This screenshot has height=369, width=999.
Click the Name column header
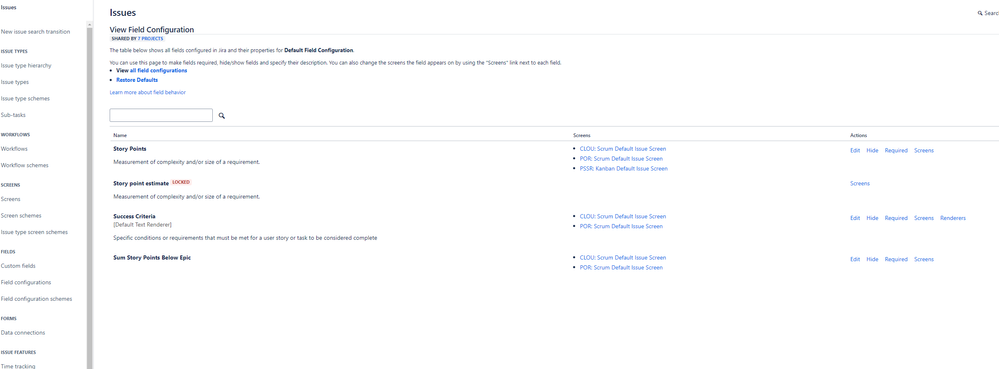(x=120, y=136)
